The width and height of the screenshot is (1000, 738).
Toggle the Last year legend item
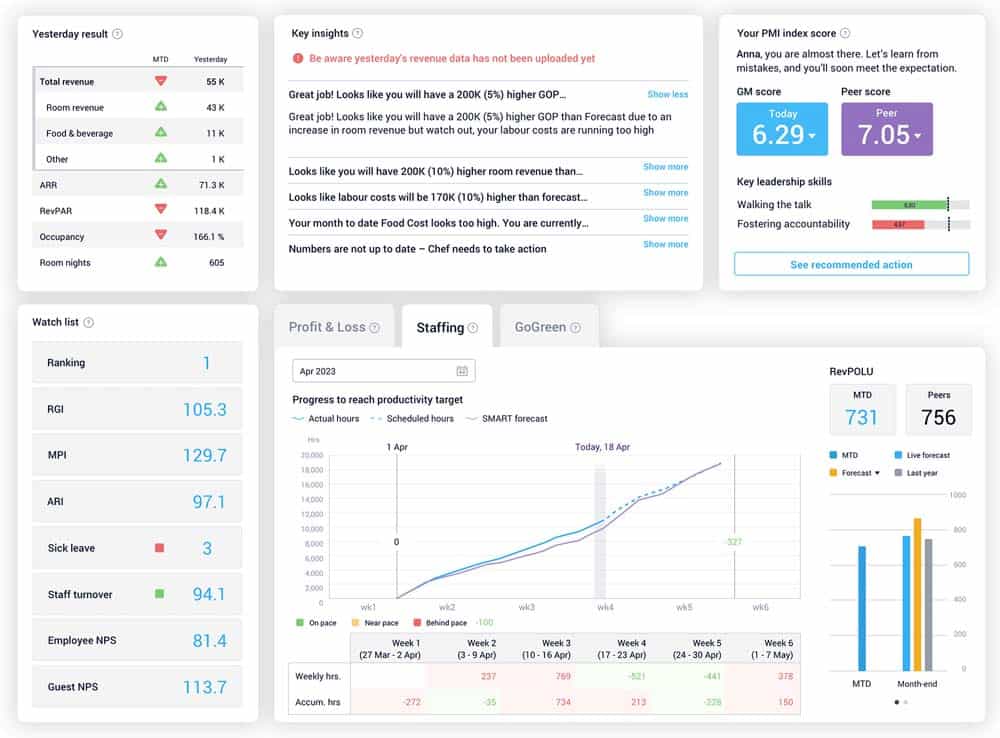915,473
